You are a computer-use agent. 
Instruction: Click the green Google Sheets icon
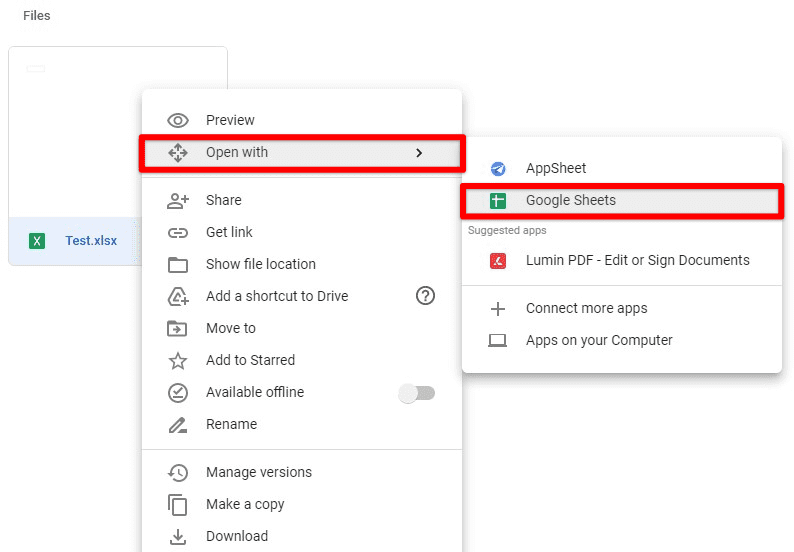[498, 201]
